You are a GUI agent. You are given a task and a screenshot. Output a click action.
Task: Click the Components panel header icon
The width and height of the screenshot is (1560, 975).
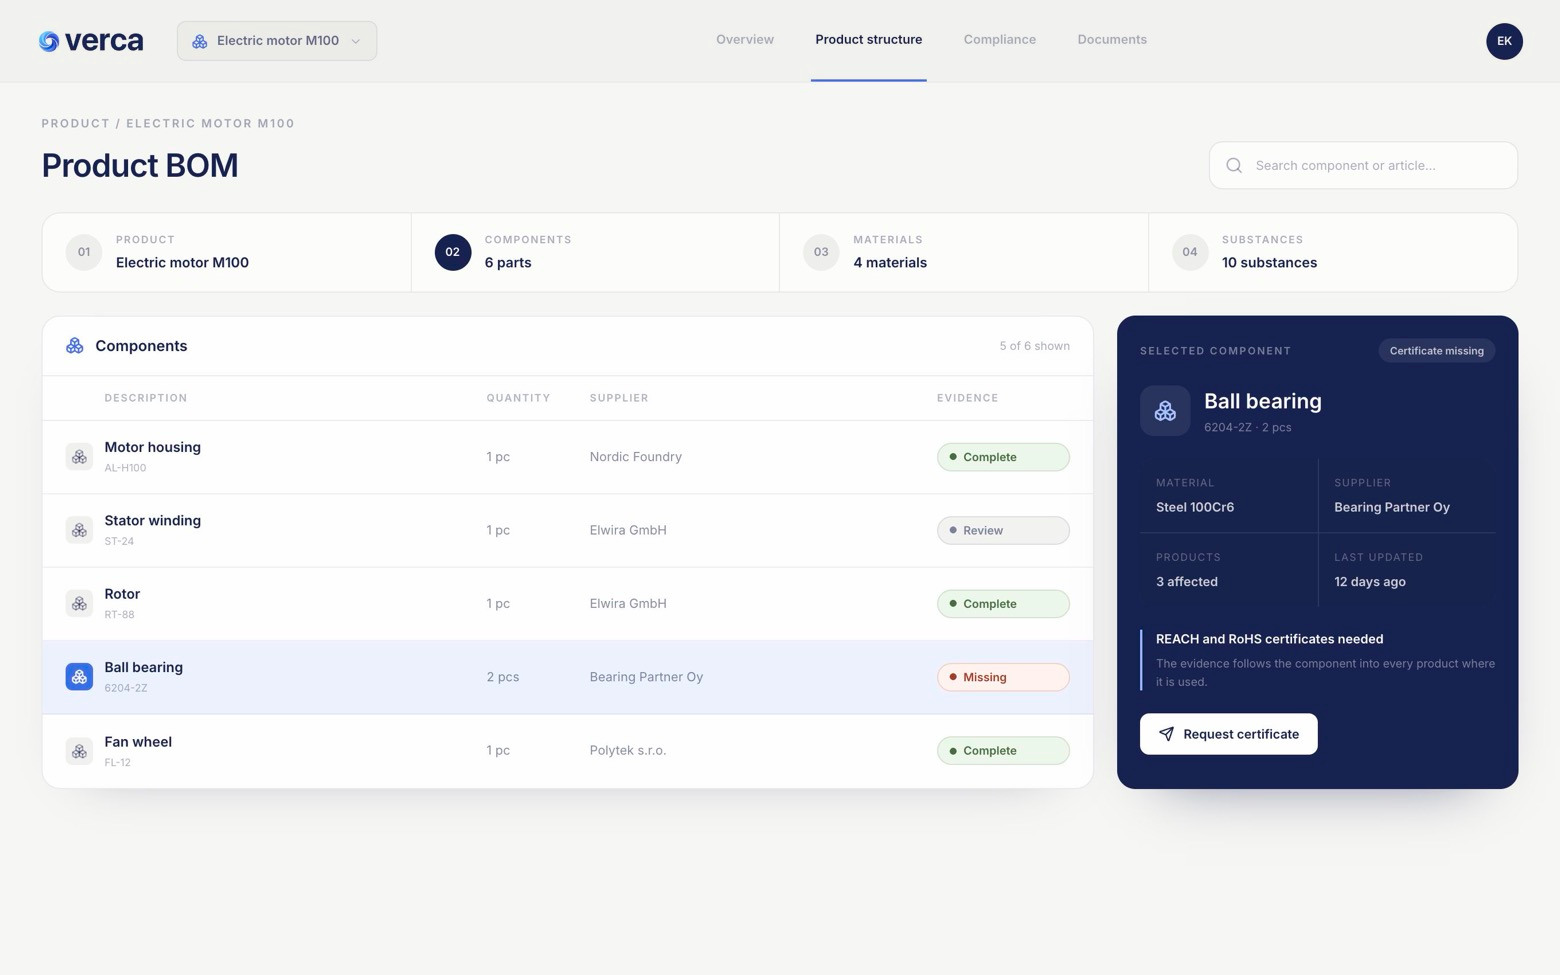(x=75, y=346)
